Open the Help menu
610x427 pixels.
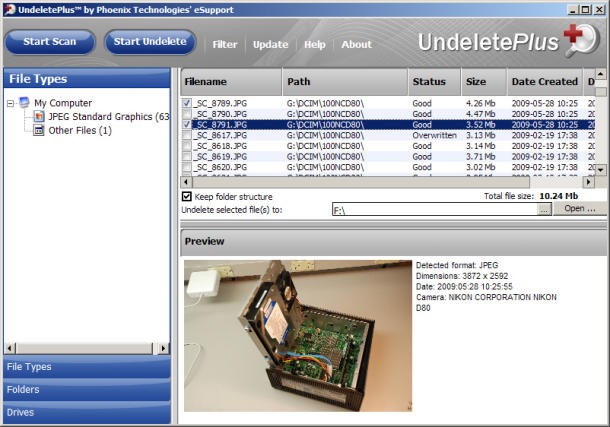coord(315,45)
